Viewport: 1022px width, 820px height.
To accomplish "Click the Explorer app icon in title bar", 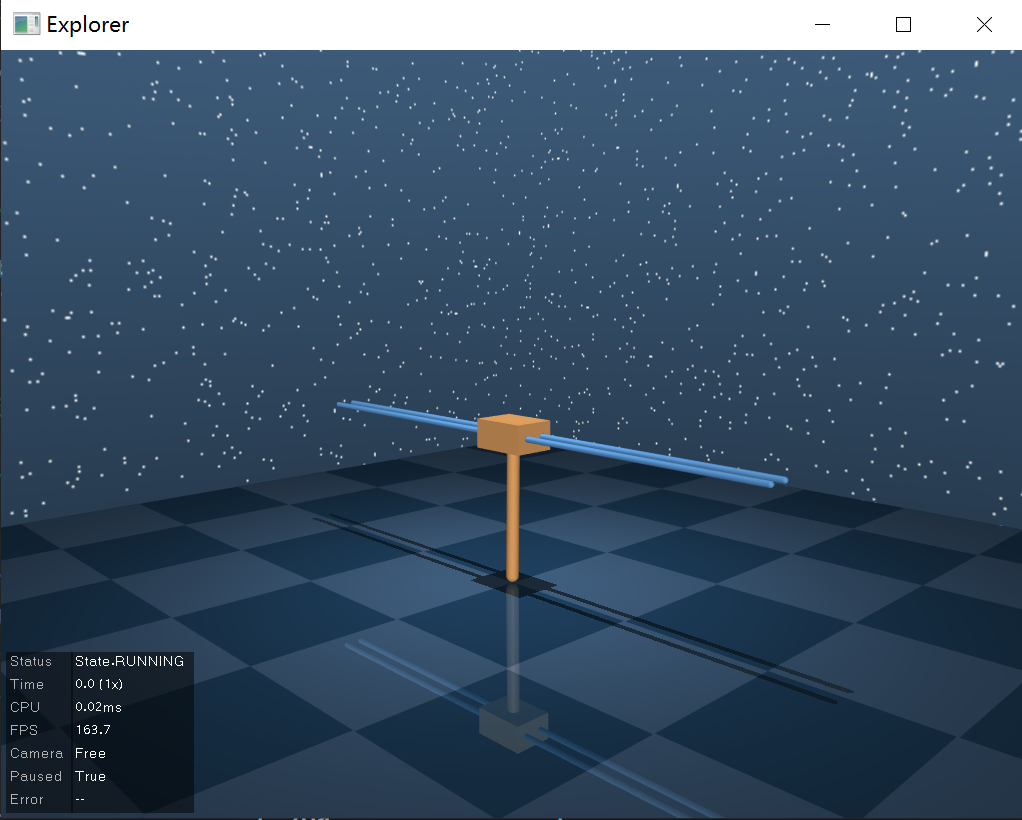I will point(26,24).
